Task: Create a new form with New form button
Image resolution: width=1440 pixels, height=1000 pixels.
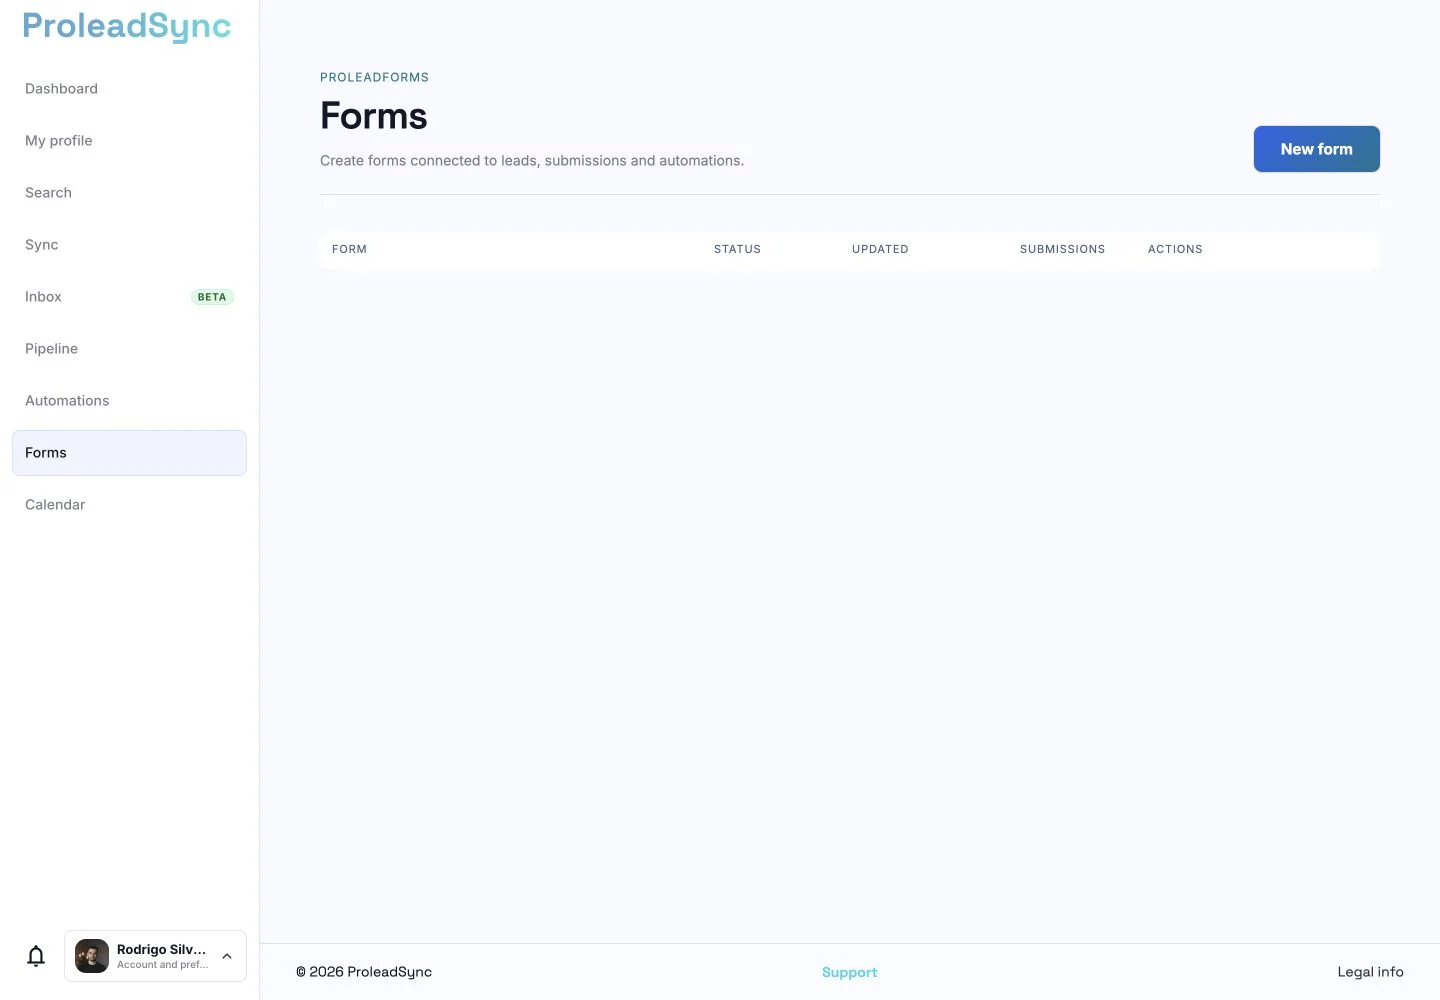Action: point(1316,149)
